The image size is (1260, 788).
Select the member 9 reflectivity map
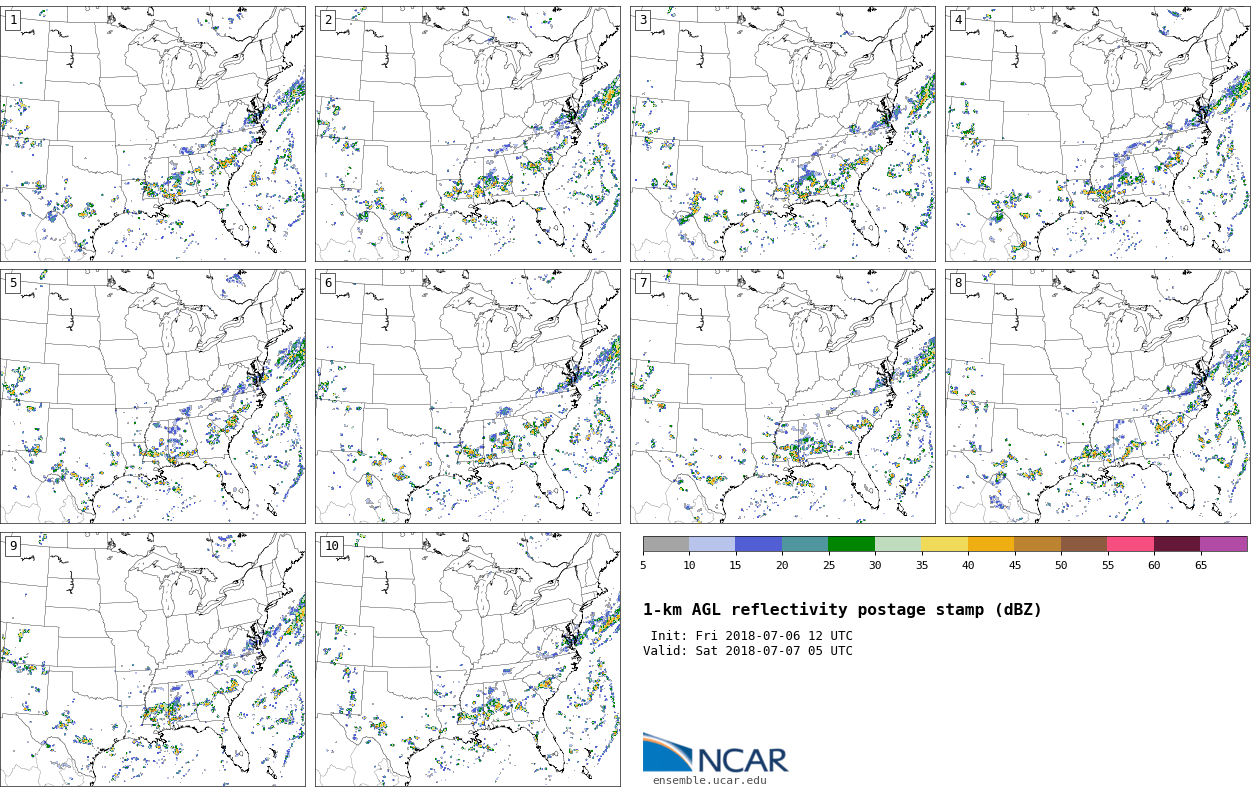[153, 659]
